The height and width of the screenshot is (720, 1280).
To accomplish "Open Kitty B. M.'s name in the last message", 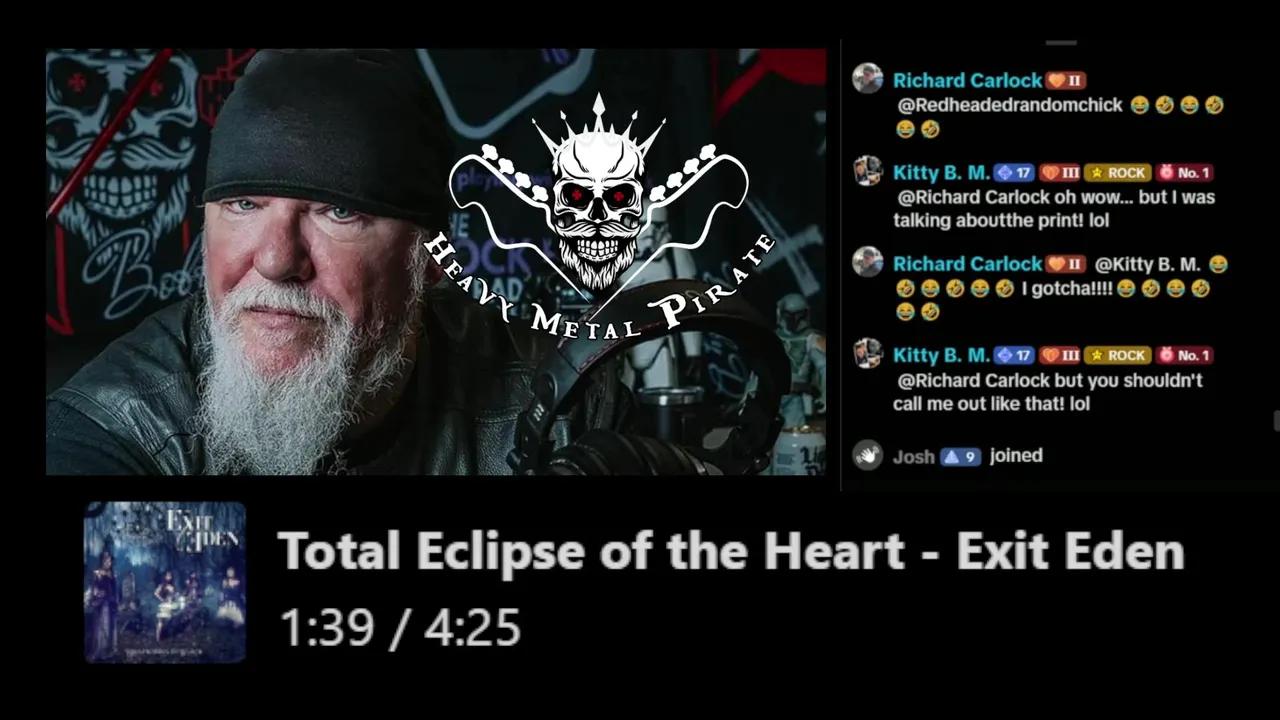I will coord(941,355).
